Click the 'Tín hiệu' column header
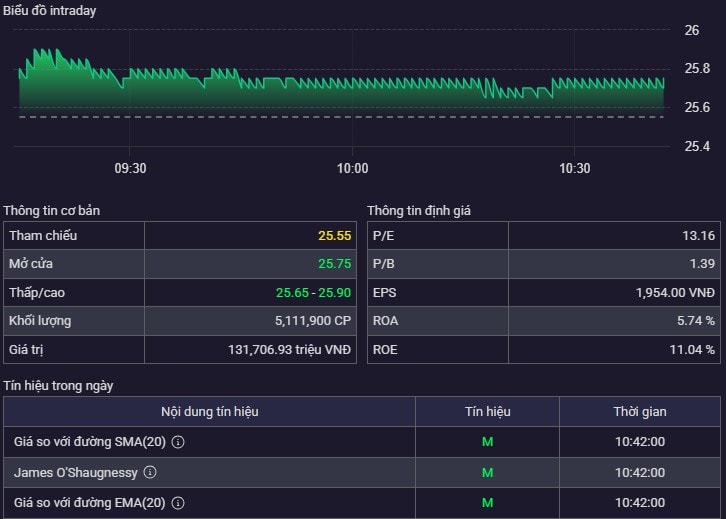 click(488, 412)
